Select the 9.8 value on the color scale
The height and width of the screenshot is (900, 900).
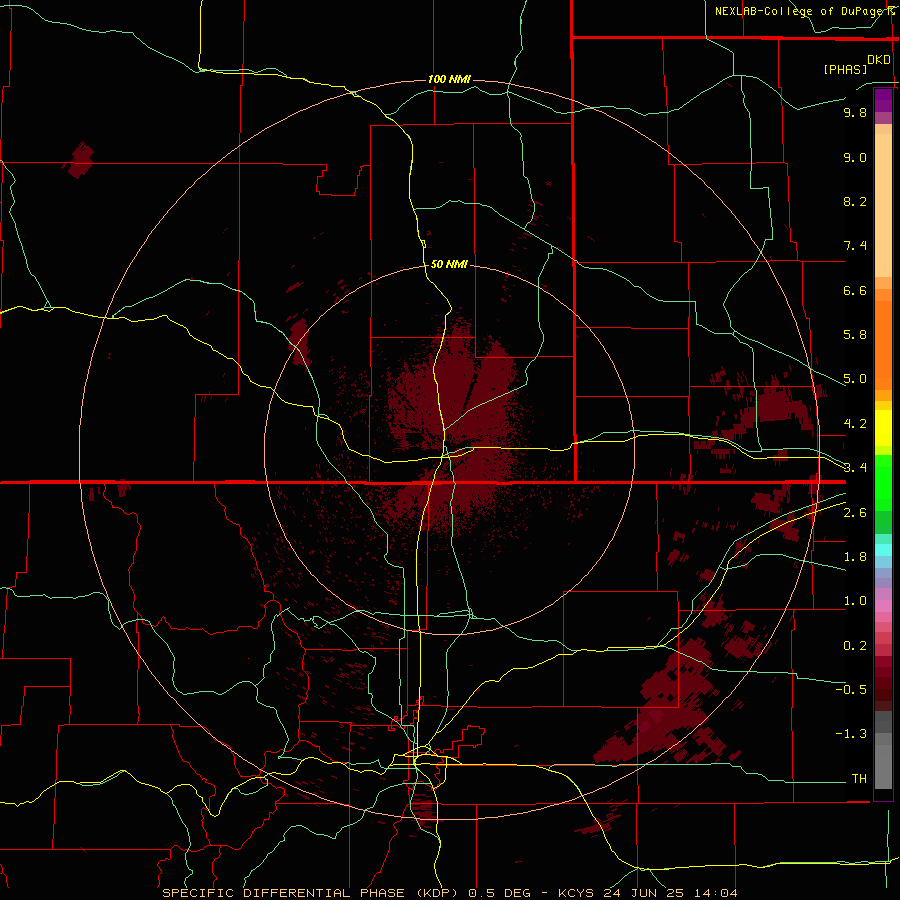855,112
